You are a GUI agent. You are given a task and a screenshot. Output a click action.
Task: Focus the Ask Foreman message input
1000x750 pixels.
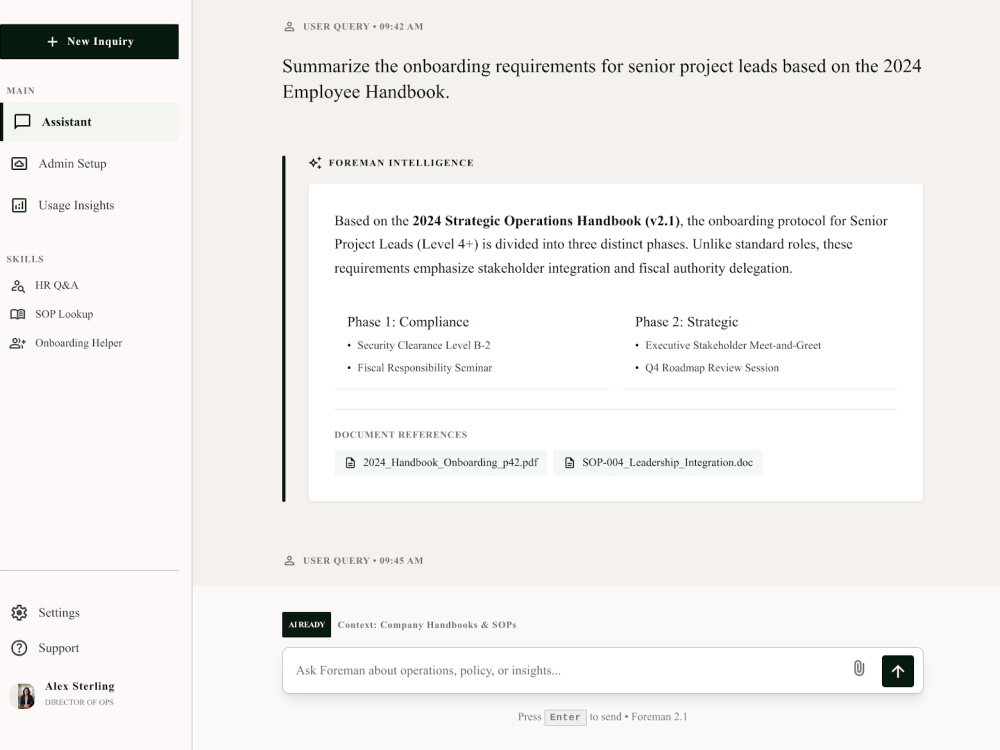[x=568, y=670]
